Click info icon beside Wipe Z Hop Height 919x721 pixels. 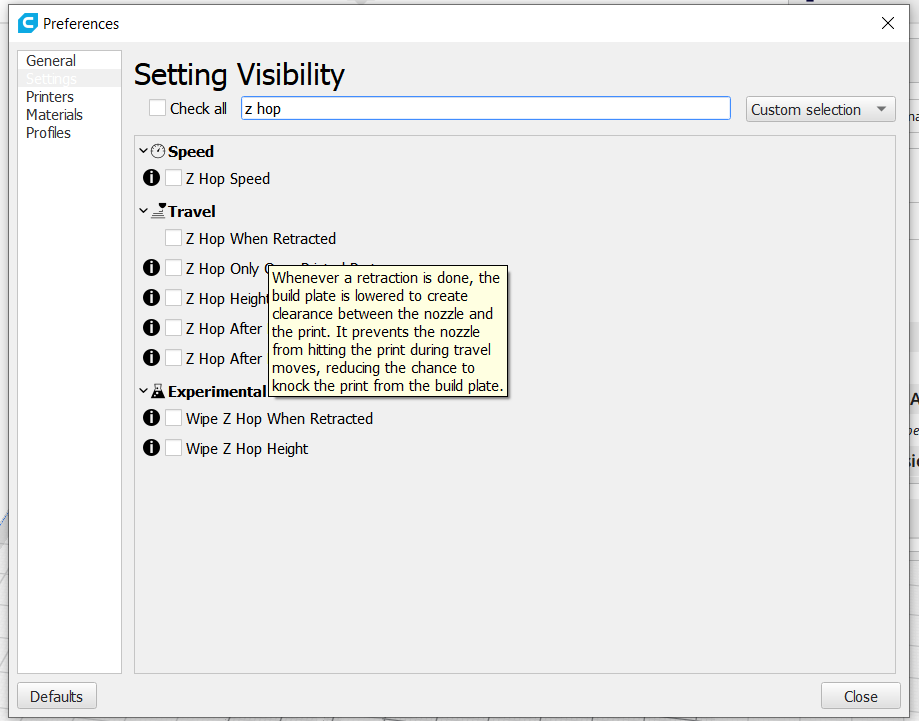coord(151,448)
